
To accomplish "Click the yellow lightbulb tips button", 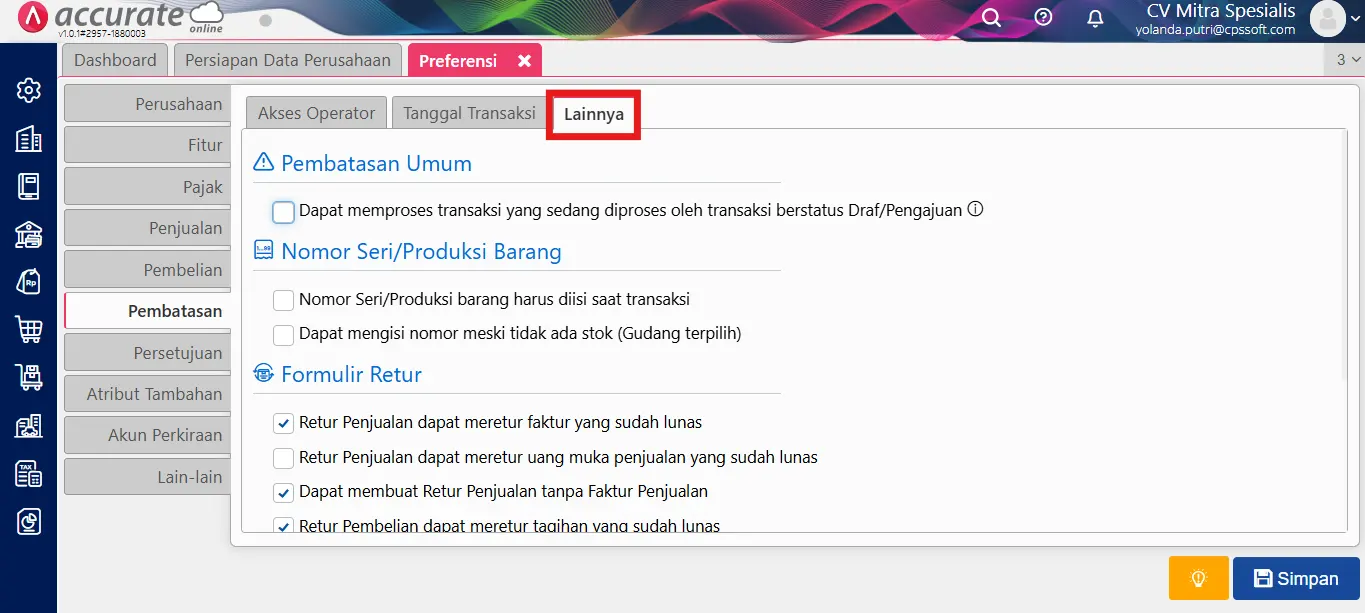I will click(1198, 578).
